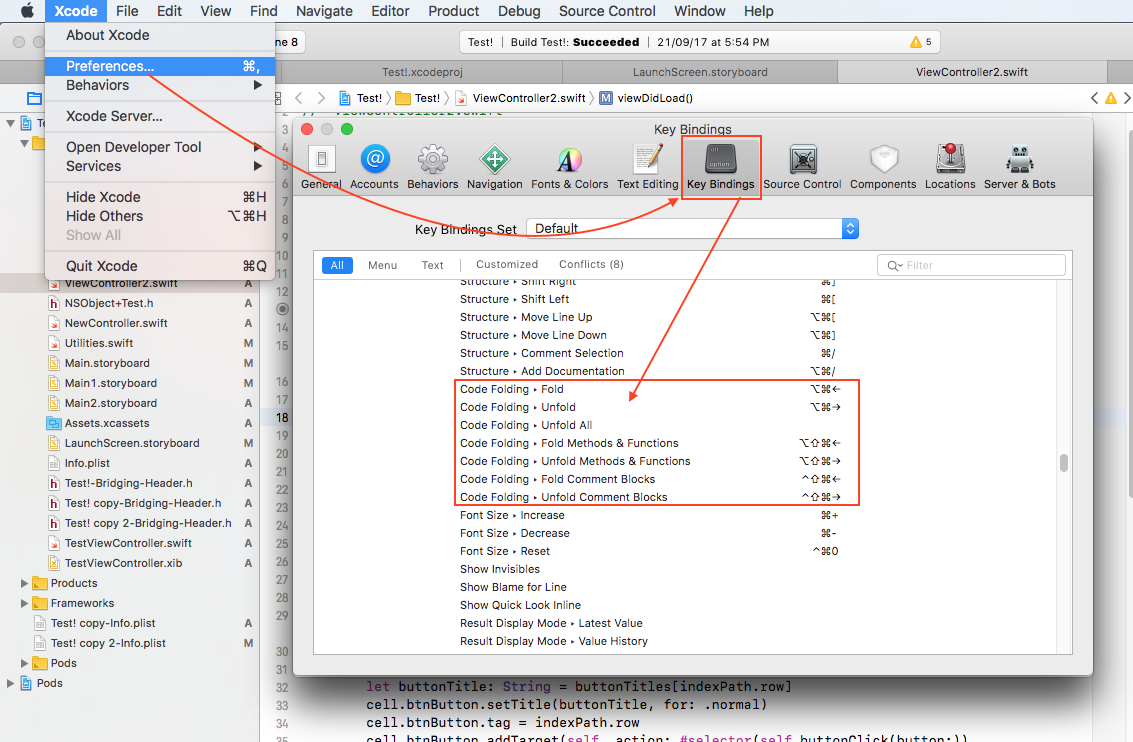Open the Behaviors submenu
Screen dimensions: 1133x742
point(160,85)
